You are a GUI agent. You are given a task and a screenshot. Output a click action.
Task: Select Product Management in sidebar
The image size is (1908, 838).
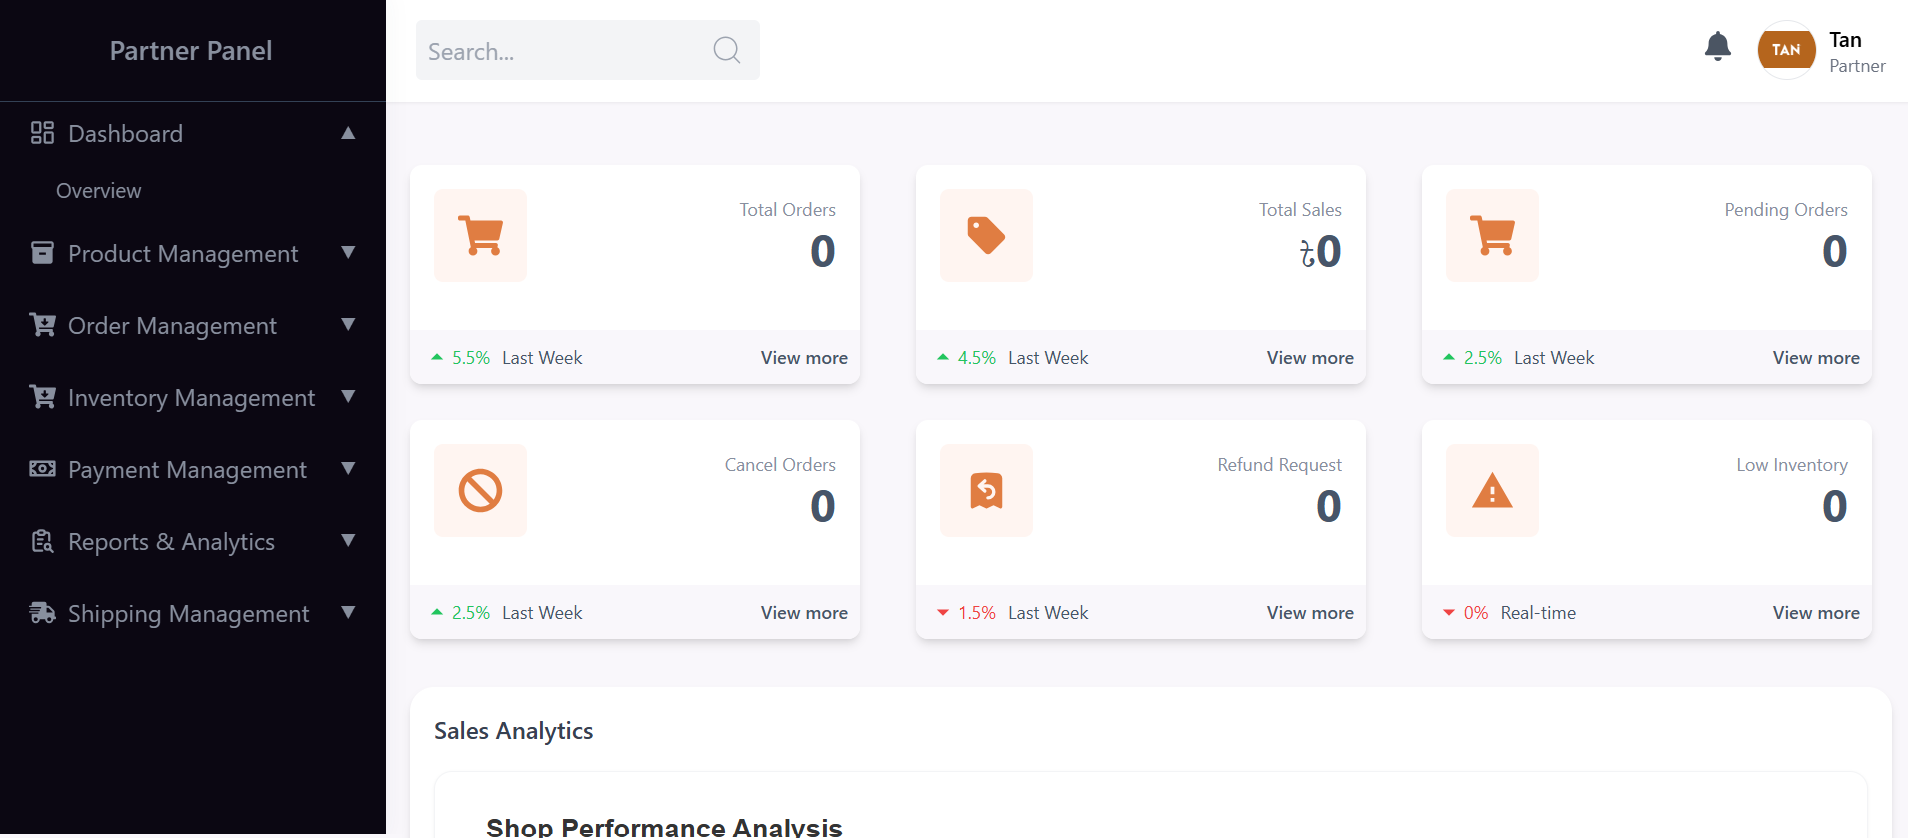click(x=183, y=254)
